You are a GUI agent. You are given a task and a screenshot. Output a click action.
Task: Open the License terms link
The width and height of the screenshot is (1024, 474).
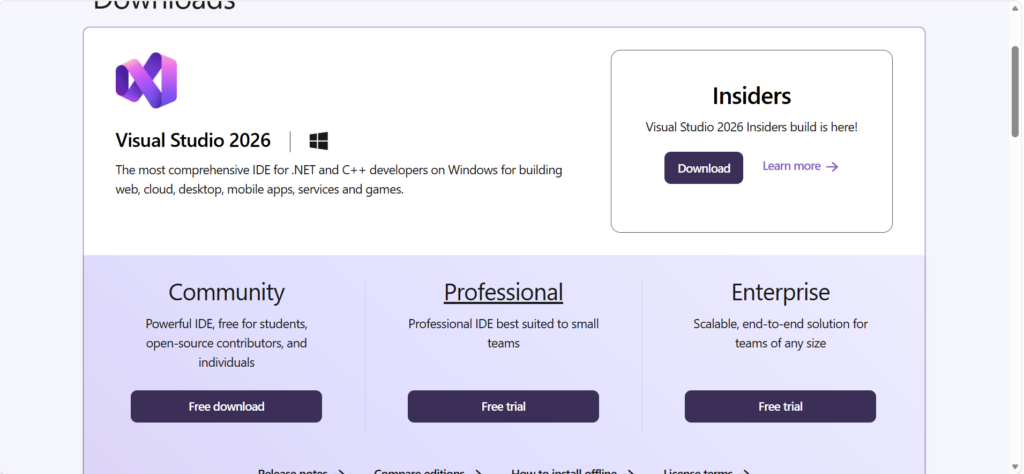click(x=707, y=471)
